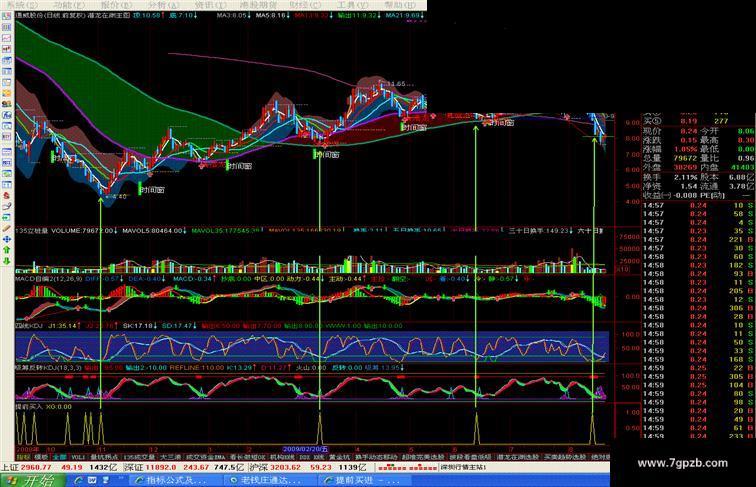Click the 涨幅 1.85% value in quote panel
The width and height of the screenshot is (756, 487).
point(687,149)
